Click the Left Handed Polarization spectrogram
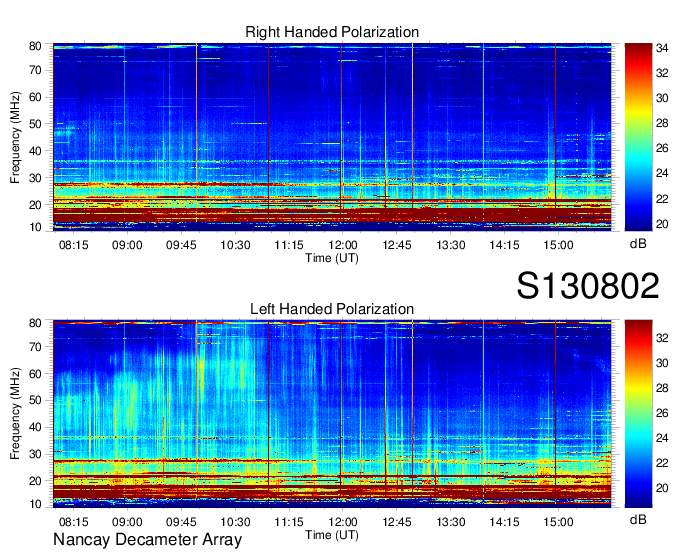 (332, 414)
